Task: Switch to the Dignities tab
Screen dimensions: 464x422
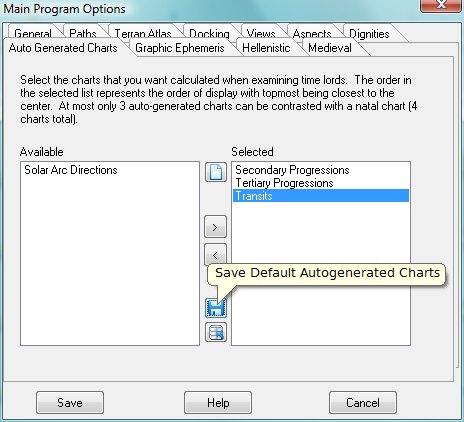Action: point(369,33)
